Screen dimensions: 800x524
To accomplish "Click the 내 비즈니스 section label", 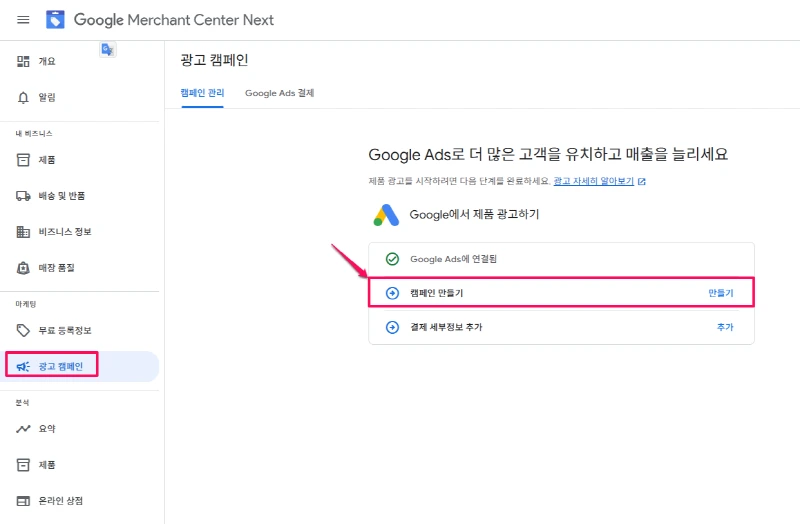I will coord(34,134).
